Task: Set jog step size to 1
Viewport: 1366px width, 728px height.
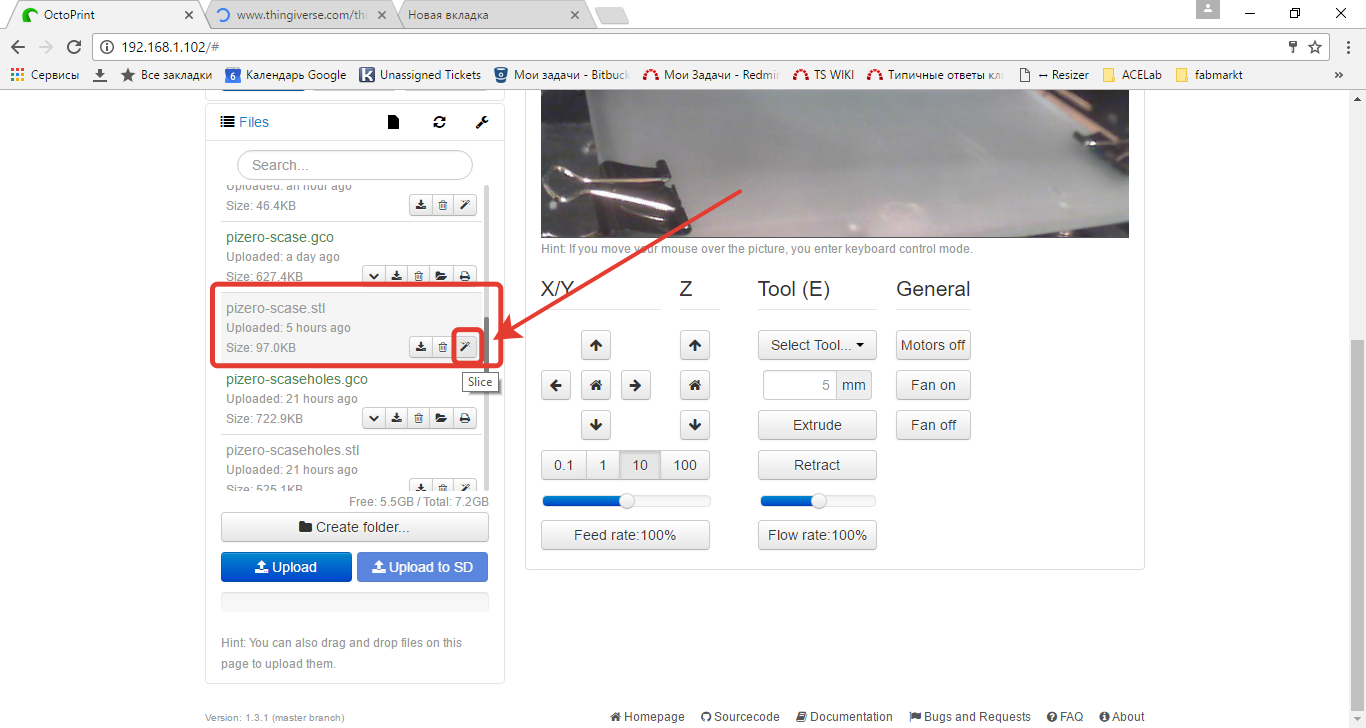Action: pyautogui.click(x=603, y=465)
